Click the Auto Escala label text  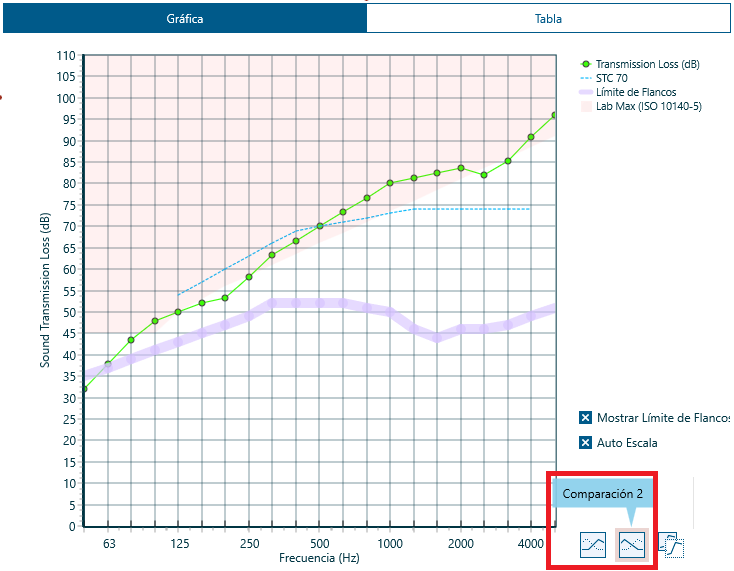point(627,443)
